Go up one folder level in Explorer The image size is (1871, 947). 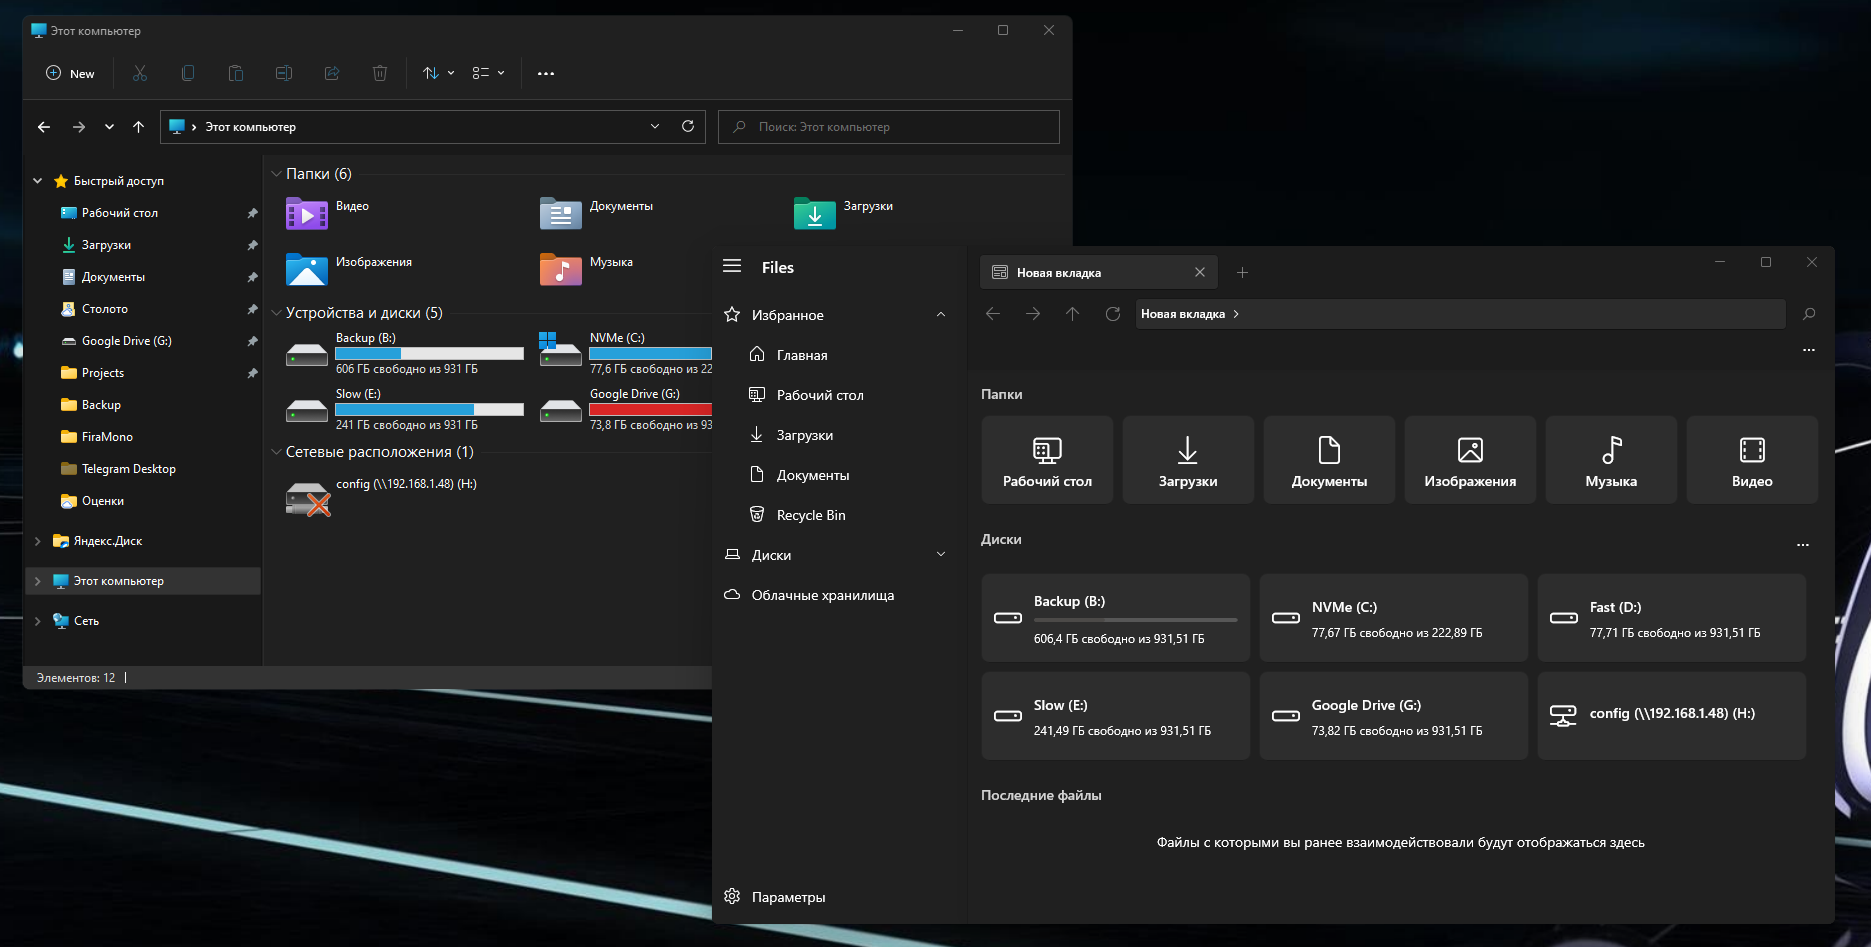(x=139, y=127)
